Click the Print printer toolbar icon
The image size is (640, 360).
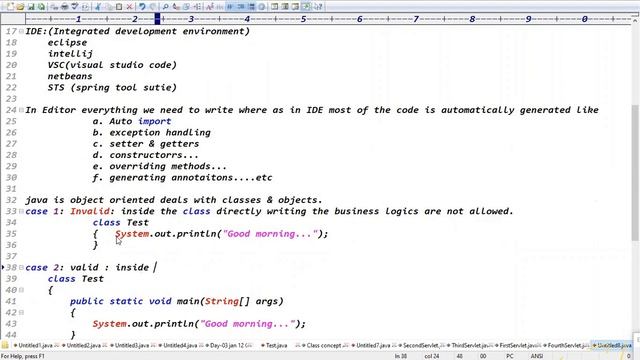64,7
